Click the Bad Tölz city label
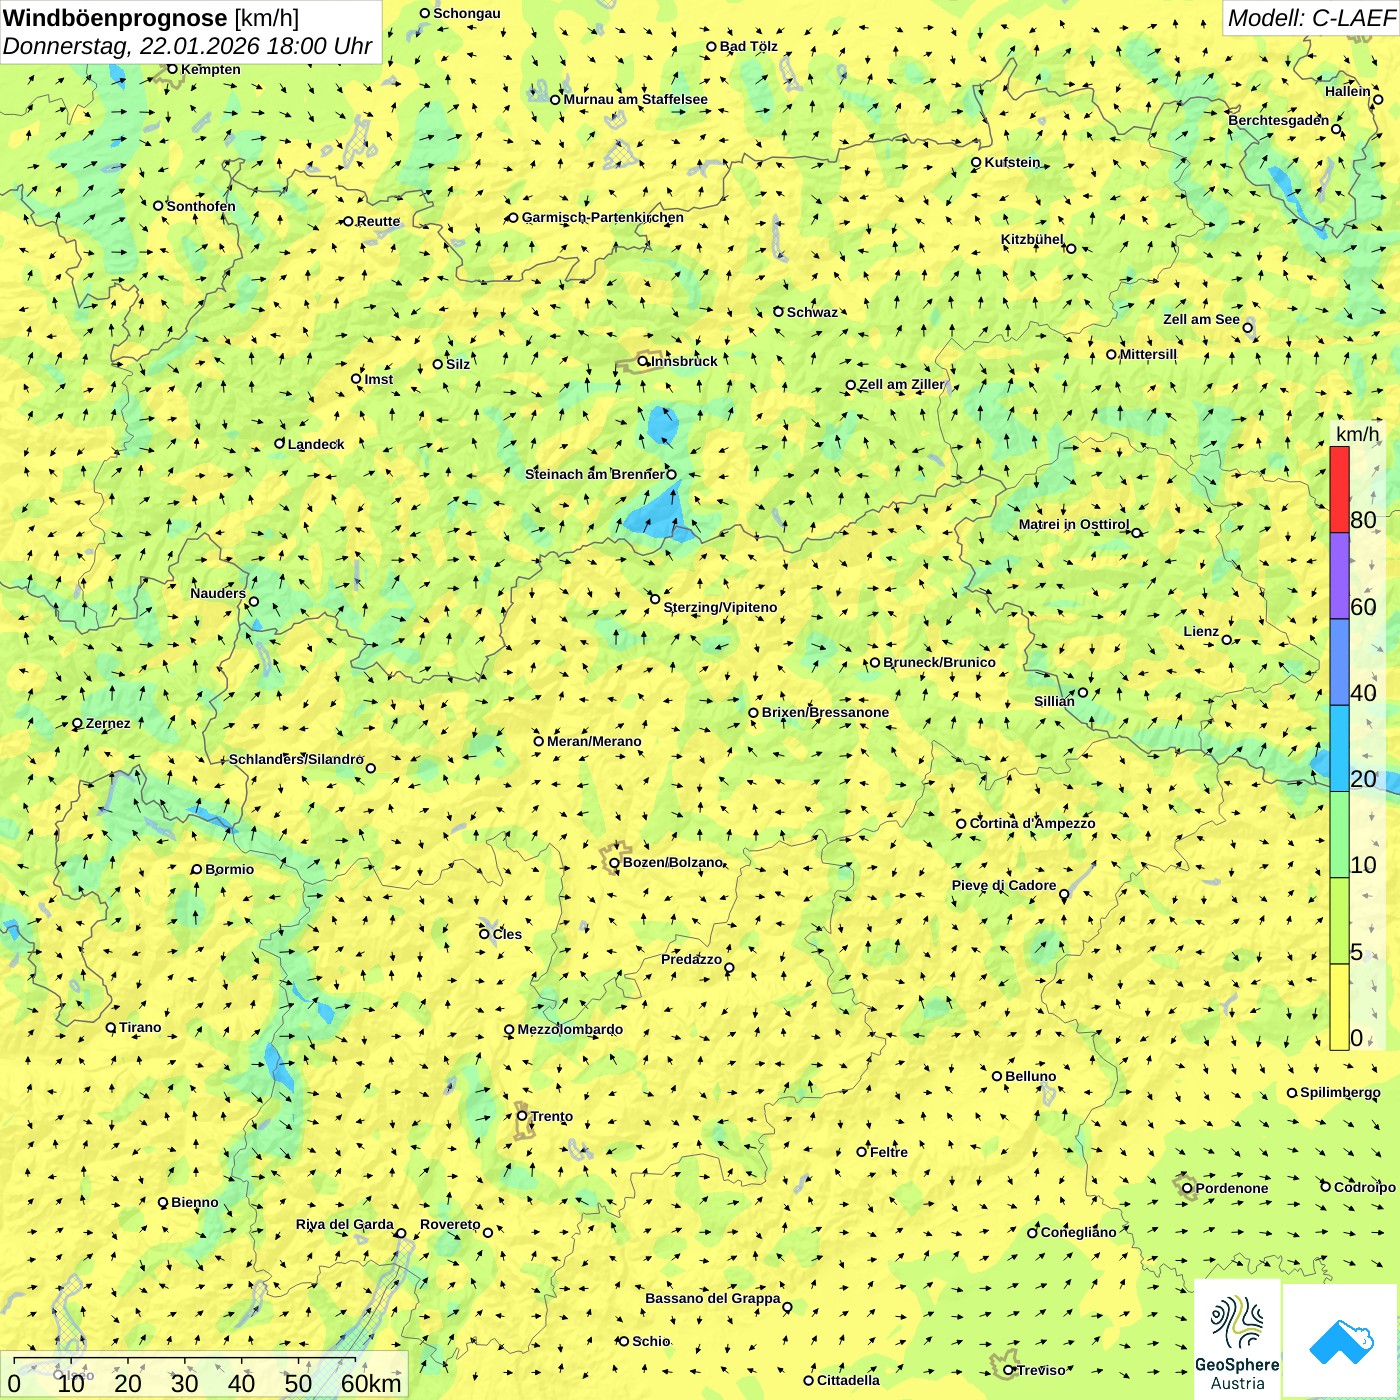Viewport: 1400px width, 1400px height. coord(749,46)
